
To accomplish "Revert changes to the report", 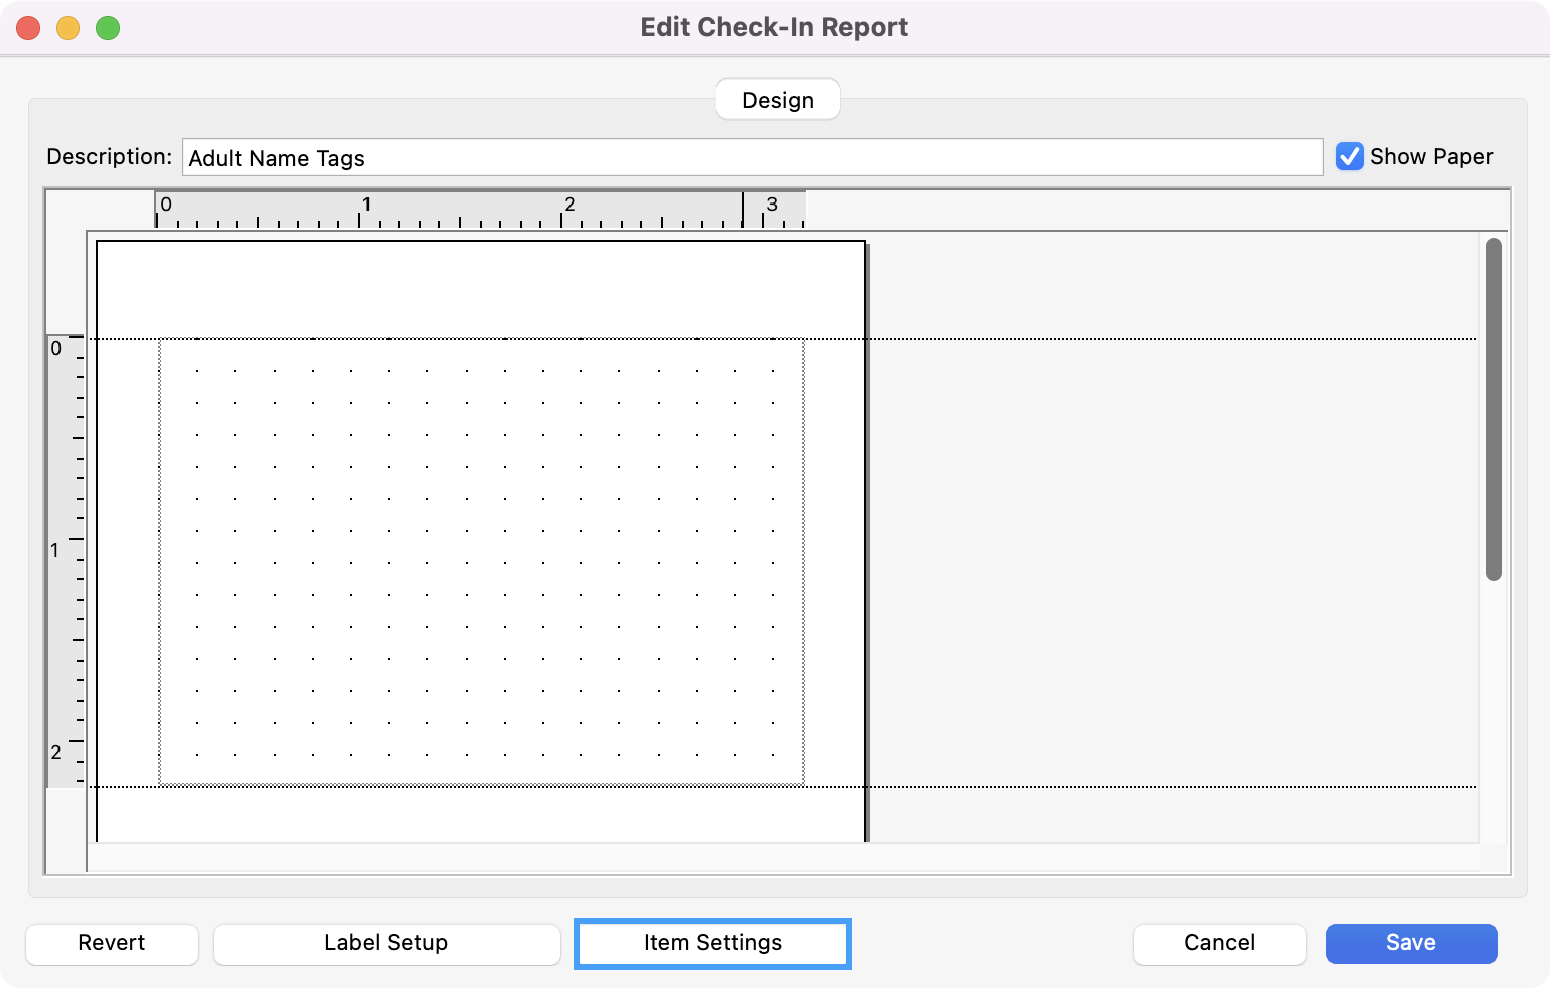I will 111,943.
